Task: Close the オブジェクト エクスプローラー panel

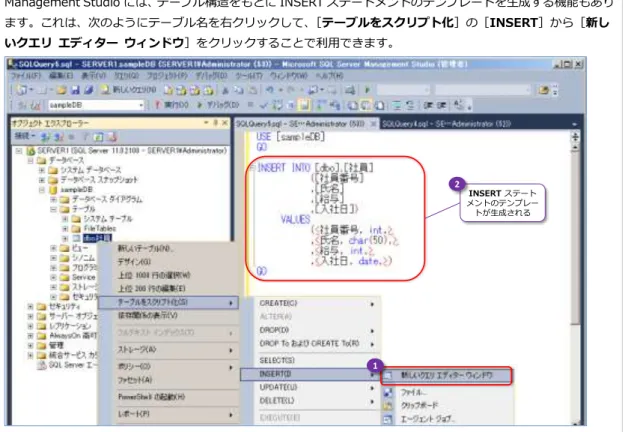Action: click(225, 123)
